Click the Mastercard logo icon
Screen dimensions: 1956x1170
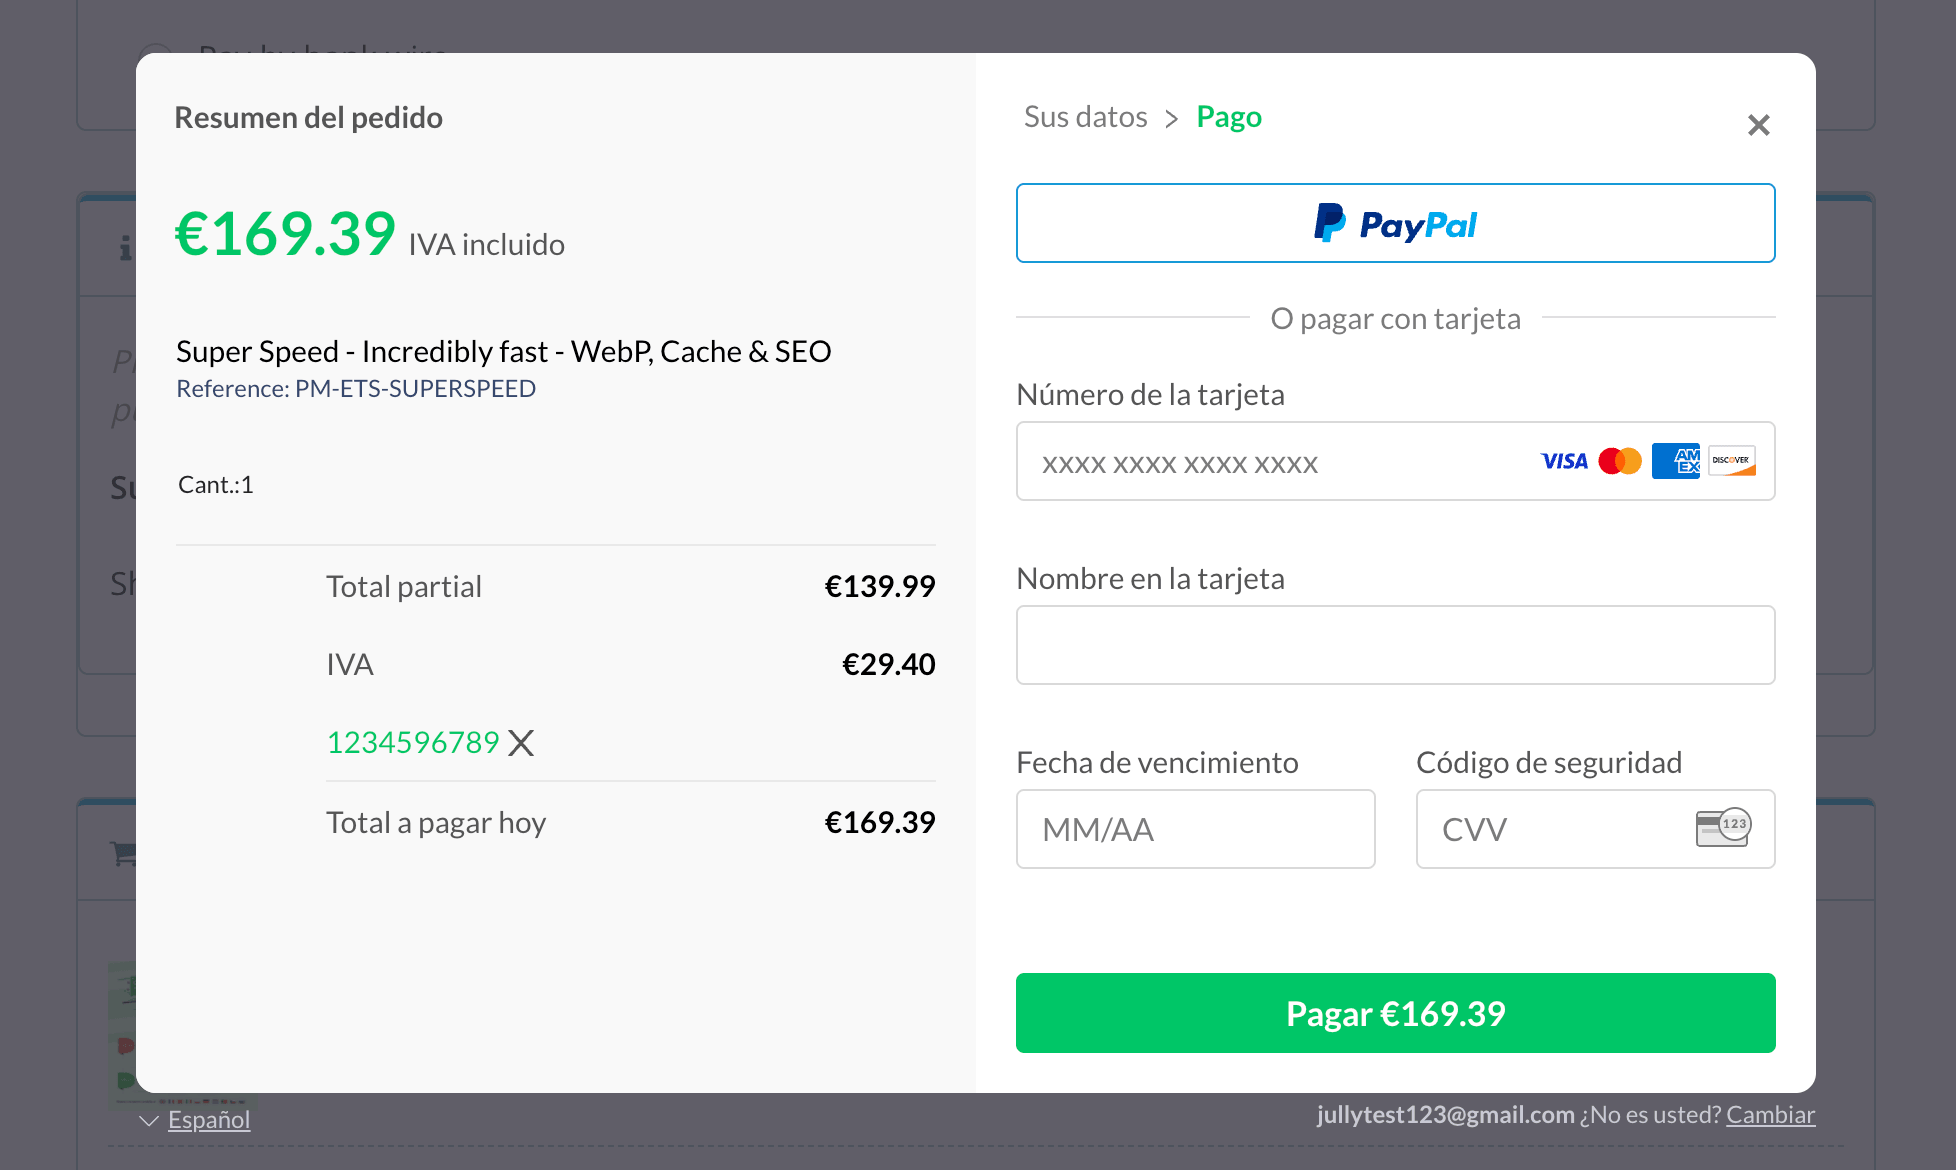coord(1620,461)
